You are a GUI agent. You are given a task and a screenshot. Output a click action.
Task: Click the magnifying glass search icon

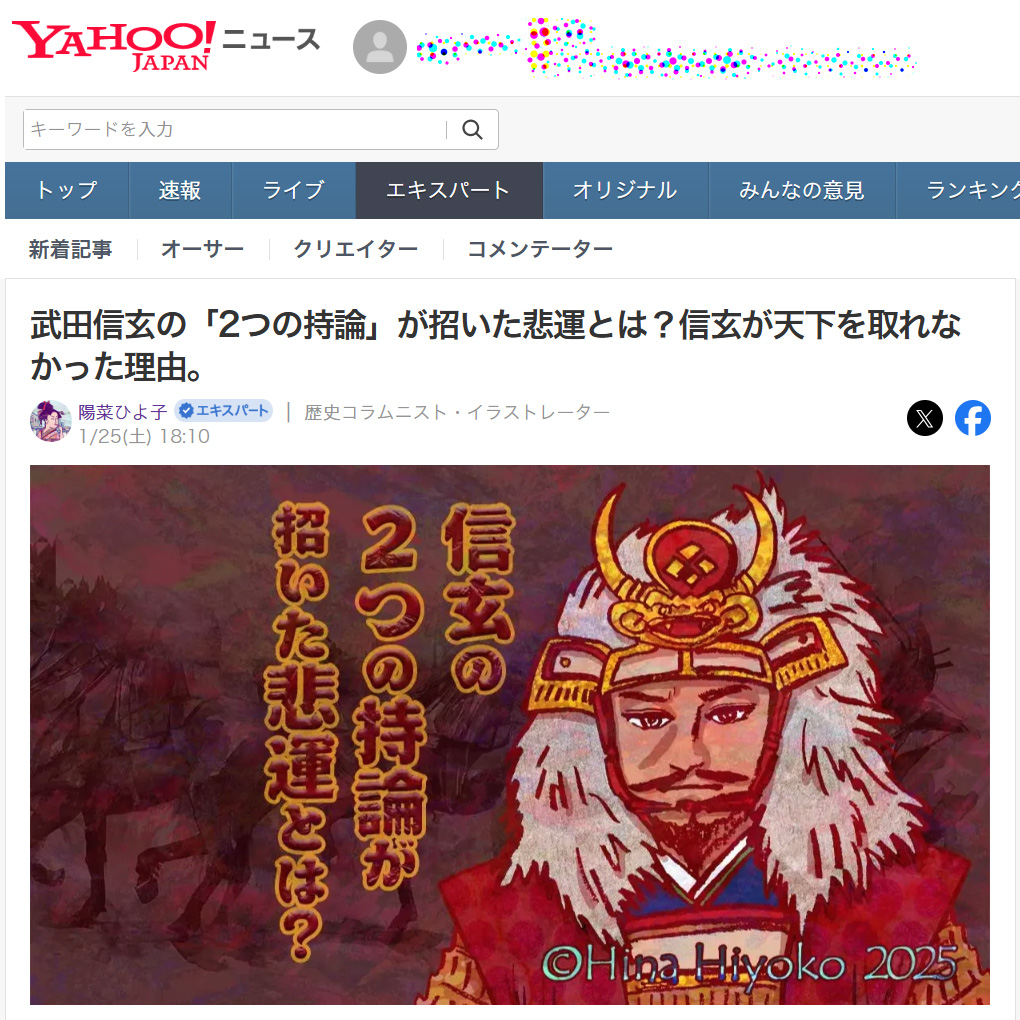pos(472,129)
